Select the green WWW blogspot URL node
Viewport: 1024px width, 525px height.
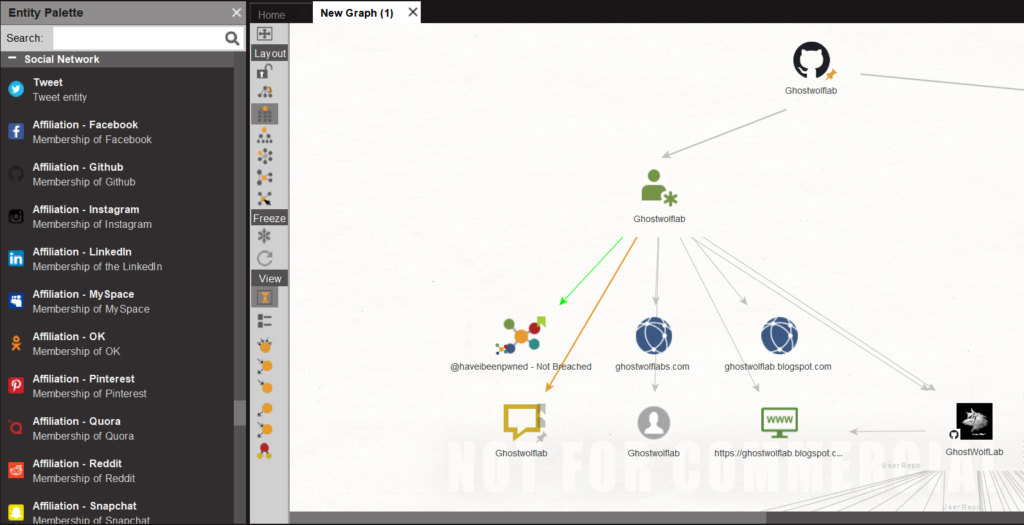(779, 422)
